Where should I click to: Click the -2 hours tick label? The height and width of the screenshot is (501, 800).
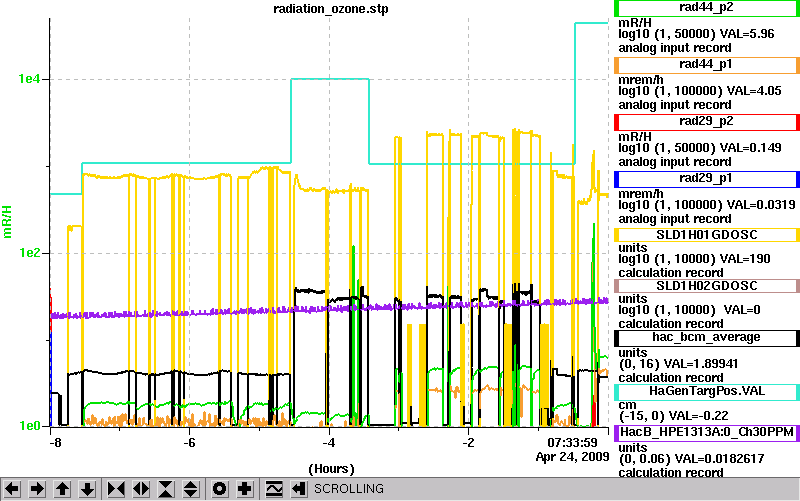coord(468,443)
